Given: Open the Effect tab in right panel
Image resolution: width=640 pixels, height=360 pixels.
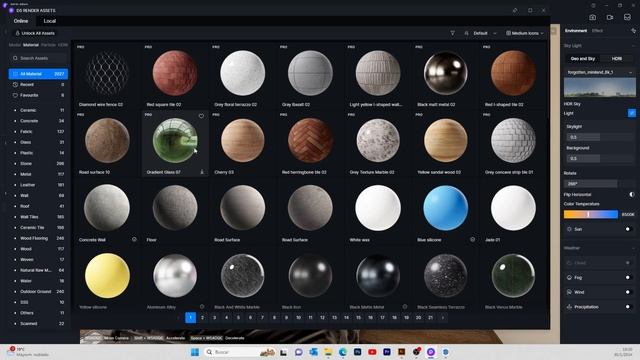Looking at the screenshot, I should [597, 31].
